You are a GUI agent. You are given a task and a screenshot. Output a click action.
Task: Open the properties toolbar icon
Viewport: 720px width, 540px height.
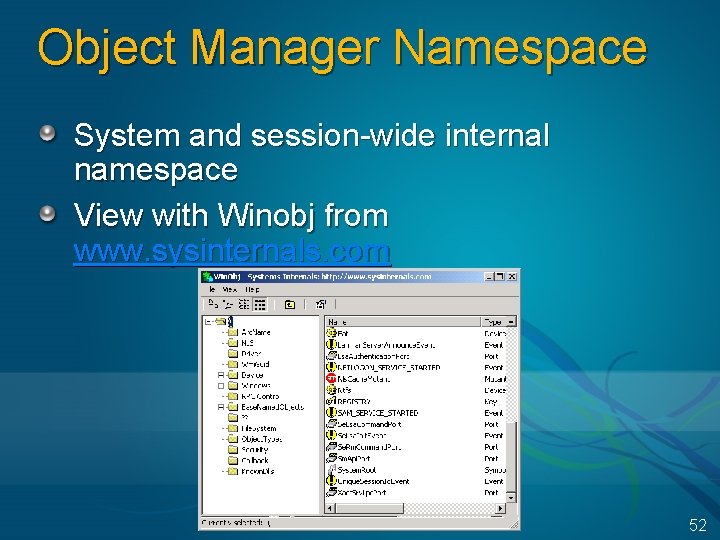pyautogui.click(x=321, y=304)
